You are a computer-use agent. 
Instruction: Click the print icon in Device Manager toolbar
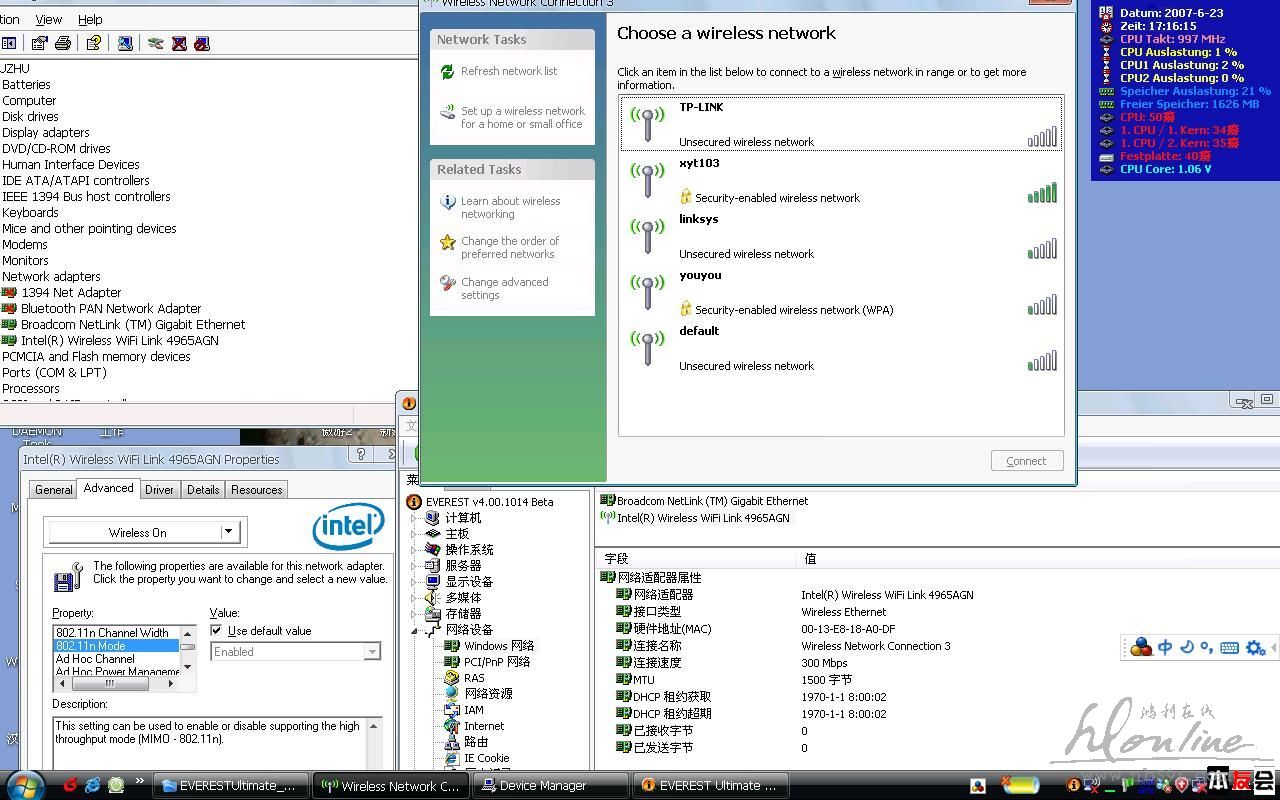point(63,43)
